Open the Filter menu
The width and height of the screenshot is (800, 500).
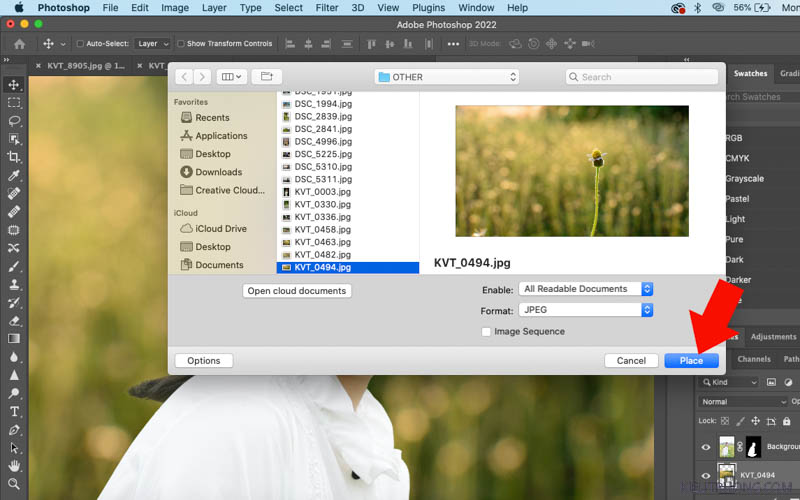tap(327, 8)
